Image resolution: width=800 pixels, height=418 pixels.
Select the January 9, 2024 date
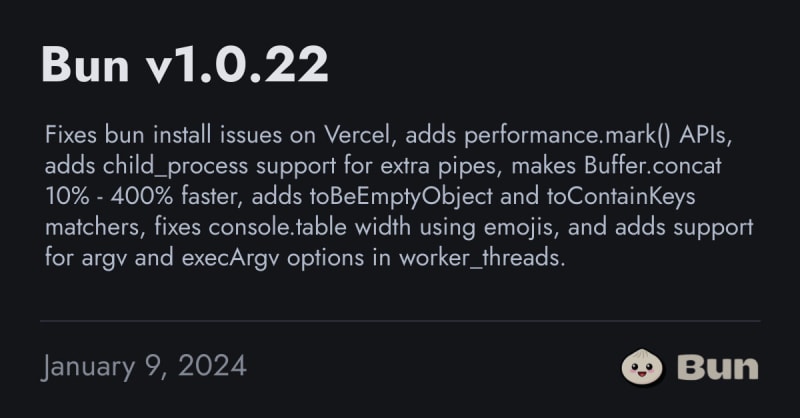(144, 366)
